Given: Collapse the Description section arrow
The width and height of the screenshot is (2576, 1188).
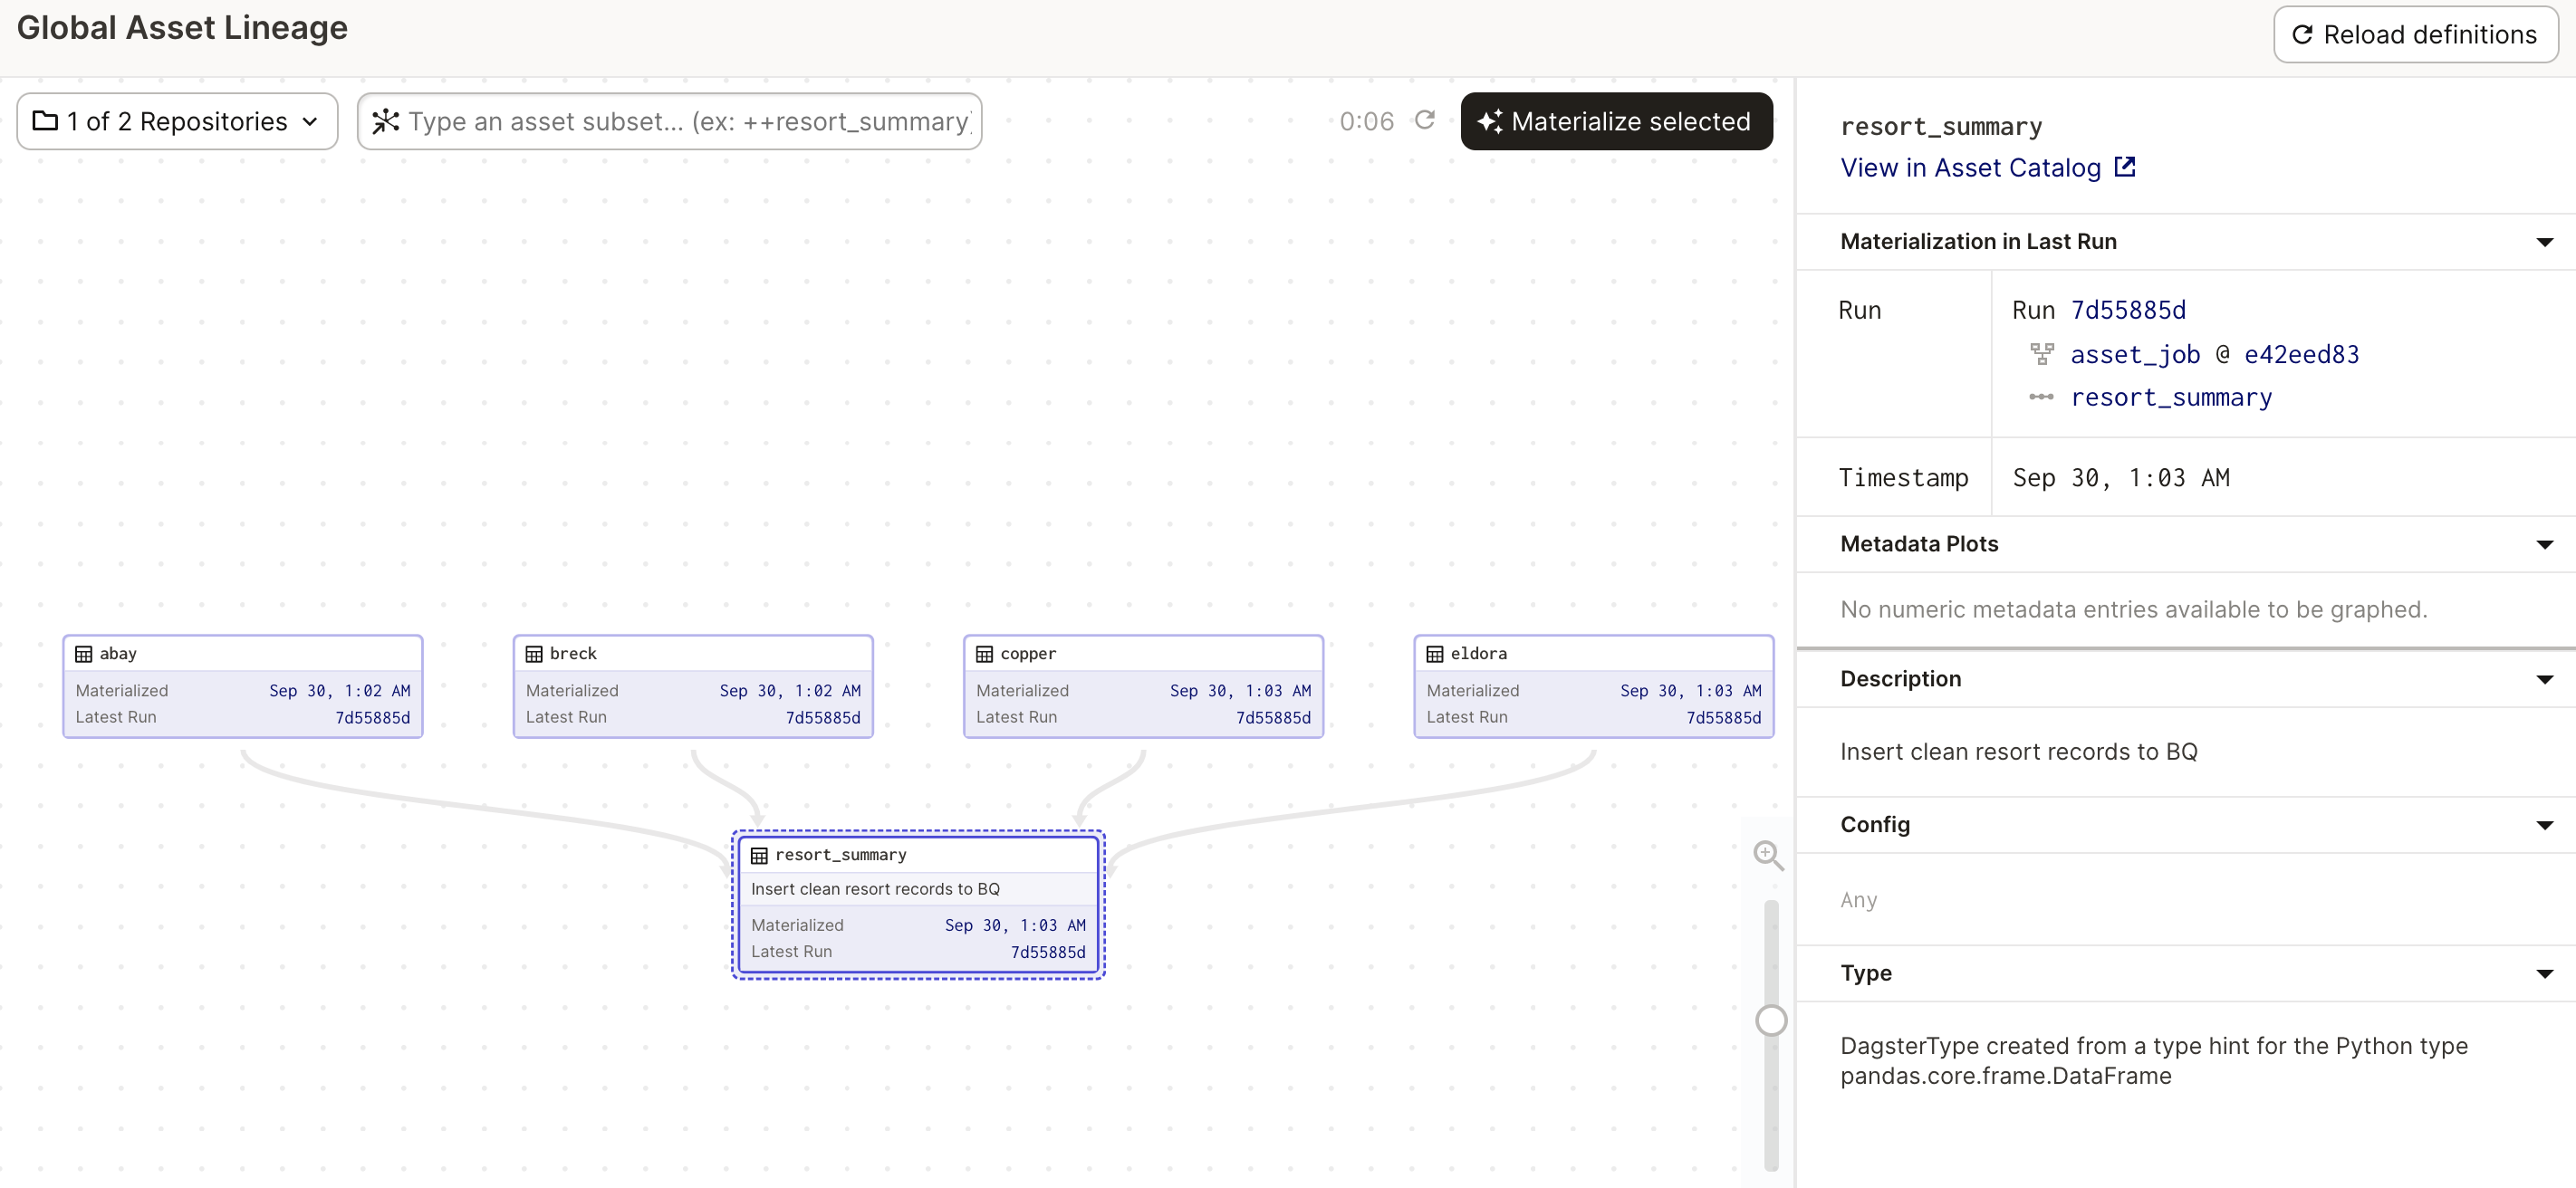Looking at the screenshot, I should (x=2544, y=679).
